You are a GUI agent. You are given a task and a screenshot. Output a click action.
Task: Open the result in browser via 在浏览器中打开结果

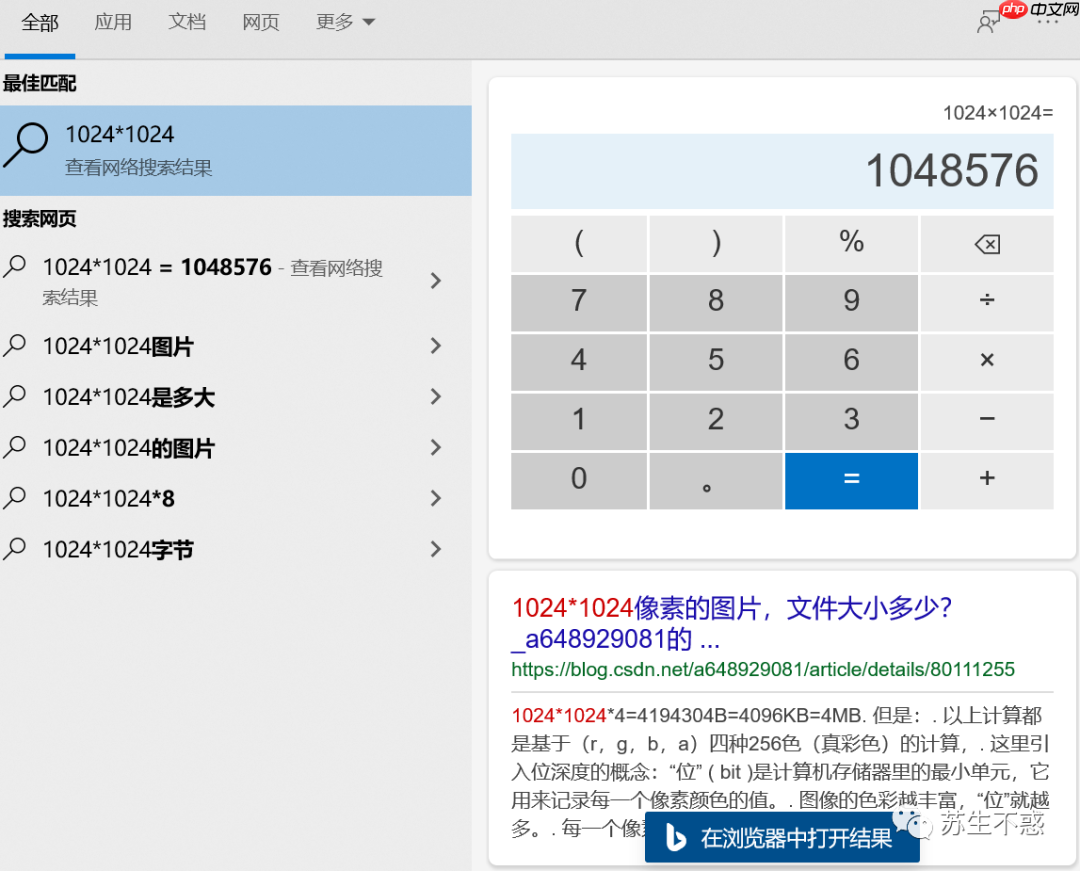800,840
